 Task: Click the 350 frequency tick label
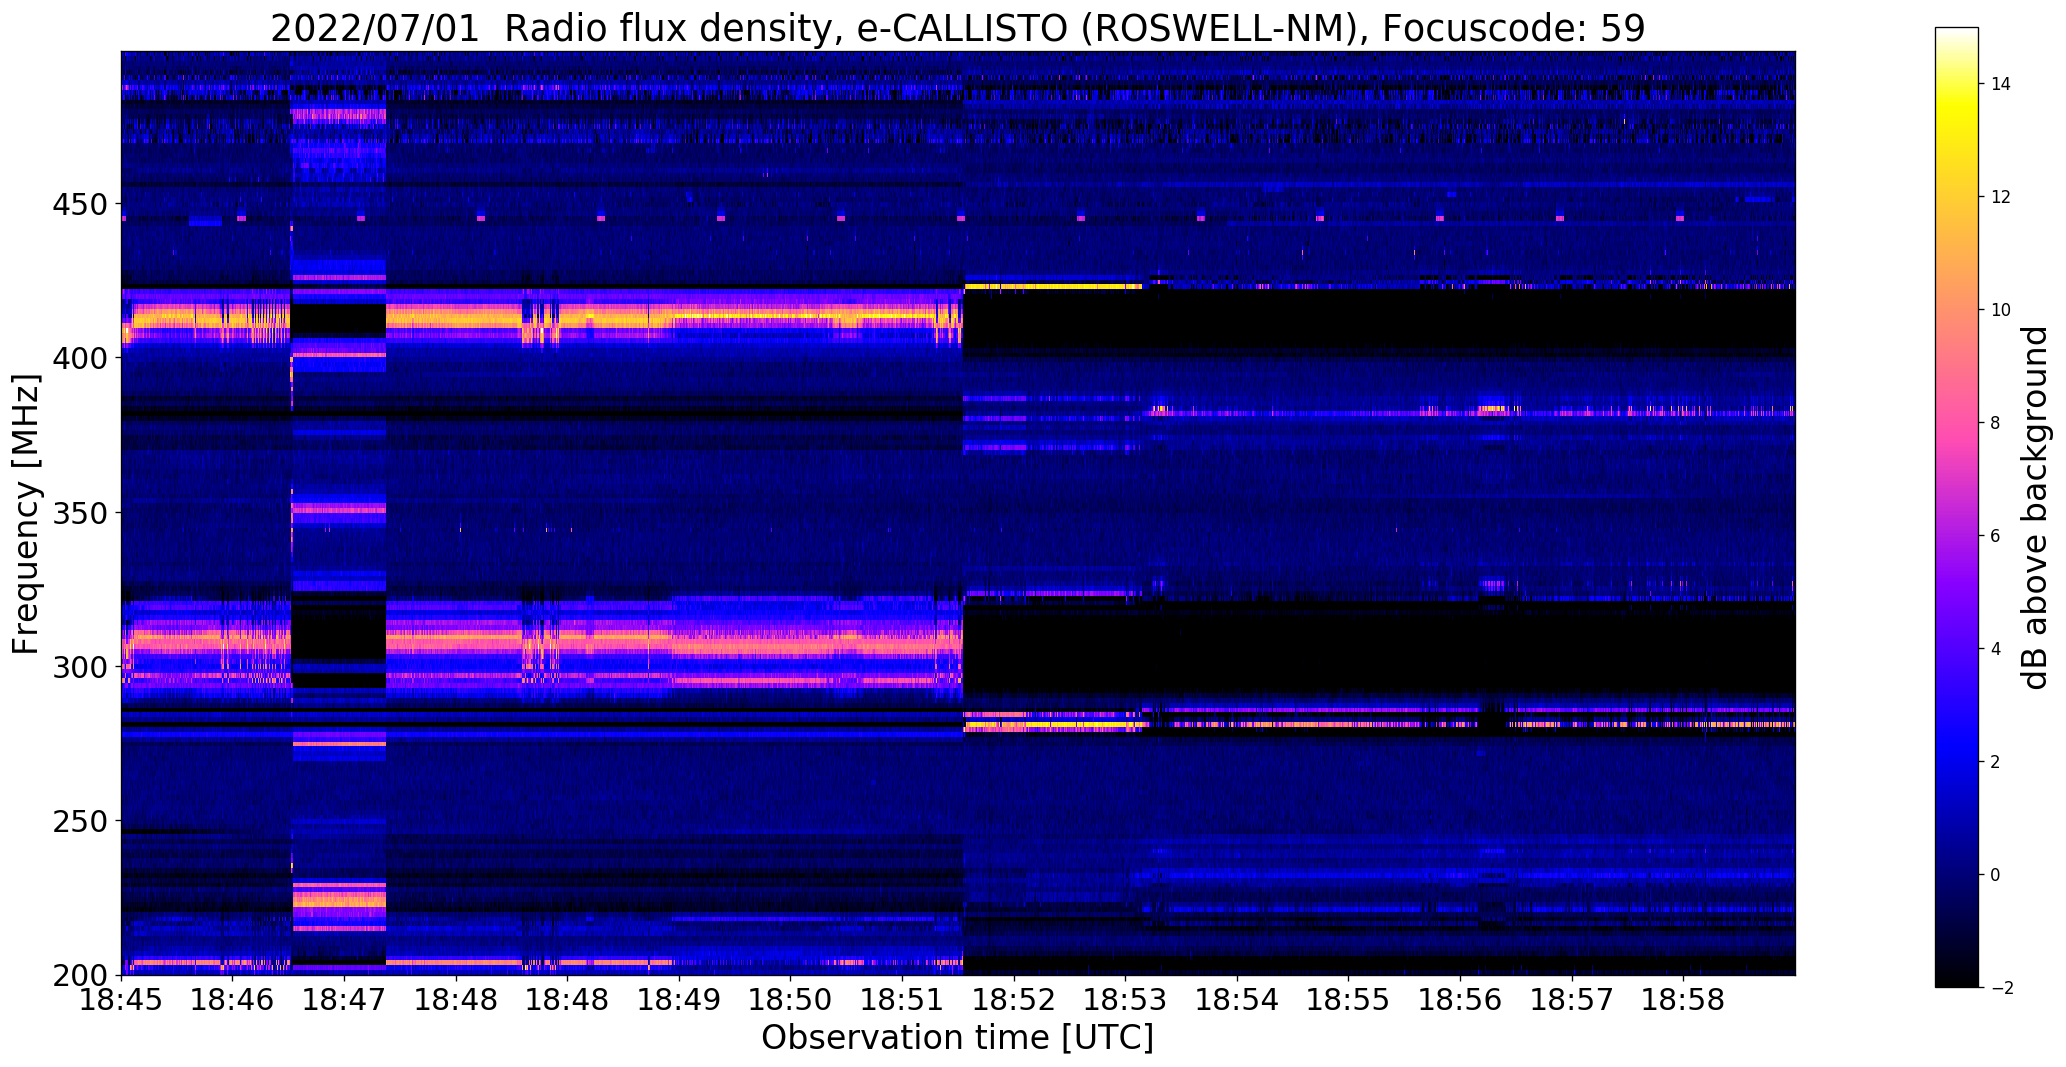[79, 513]
